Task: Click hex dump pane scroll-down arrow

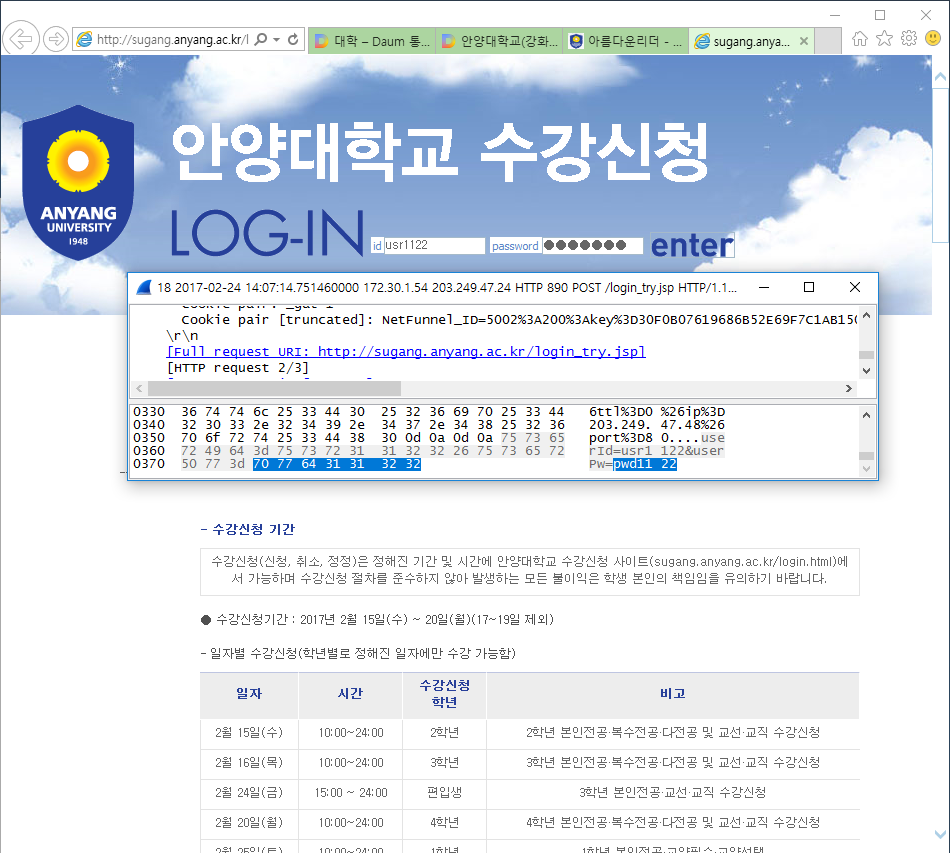Action: click(866, 468)
